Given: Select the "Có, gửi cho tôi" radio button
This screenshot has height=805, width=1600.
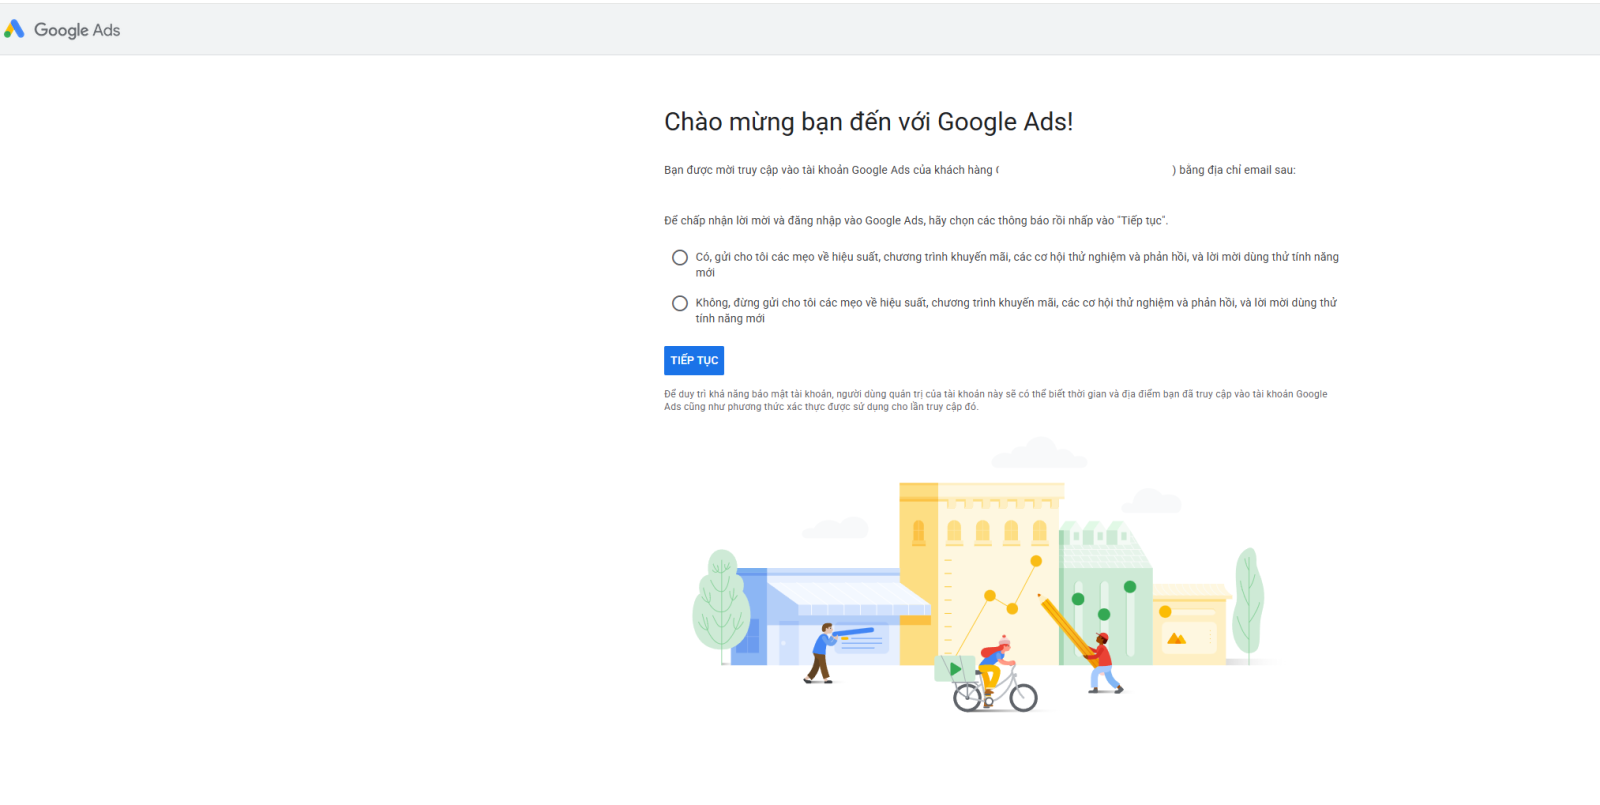Looking at the screenshot, I should 680,258.
